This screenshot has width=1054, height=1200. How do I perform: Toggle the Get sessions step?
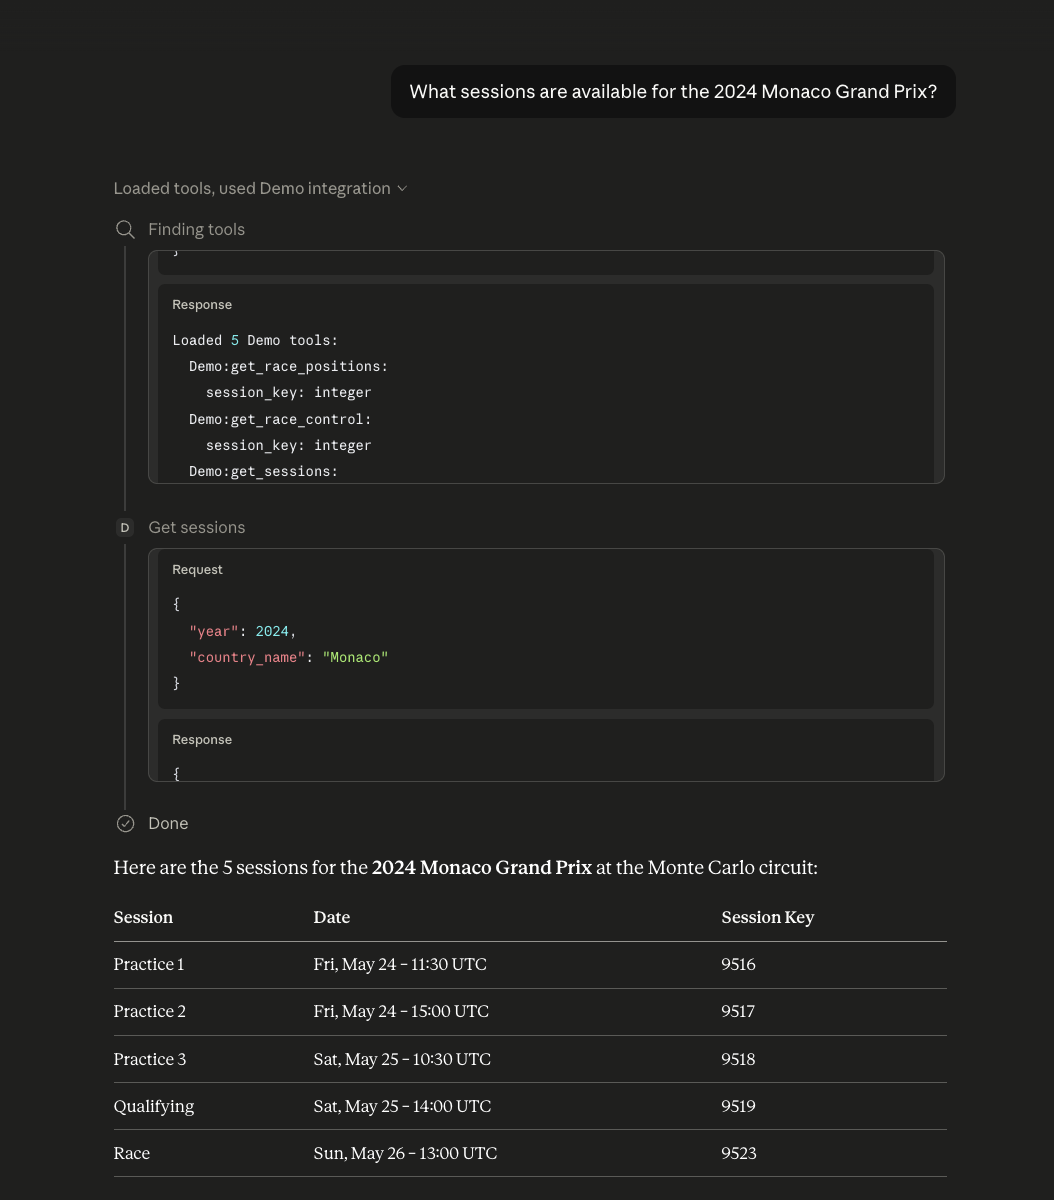point(196,527)
